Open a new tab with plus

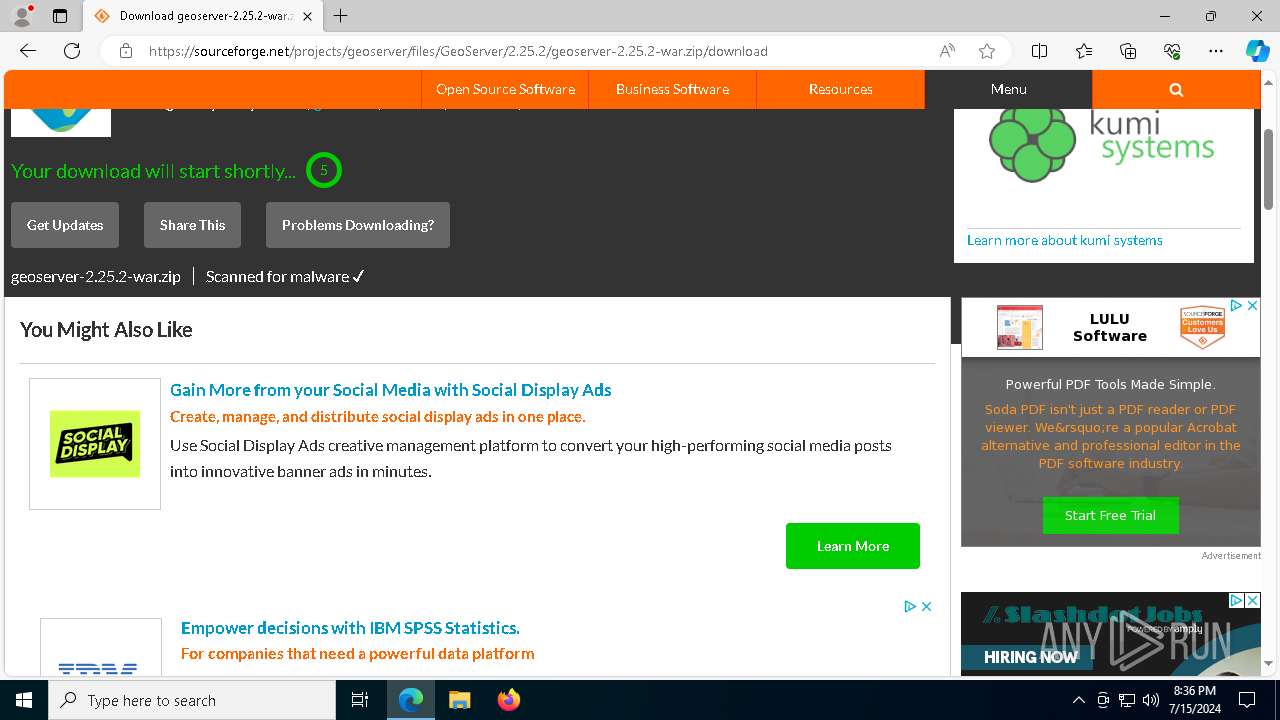[341, 16]
